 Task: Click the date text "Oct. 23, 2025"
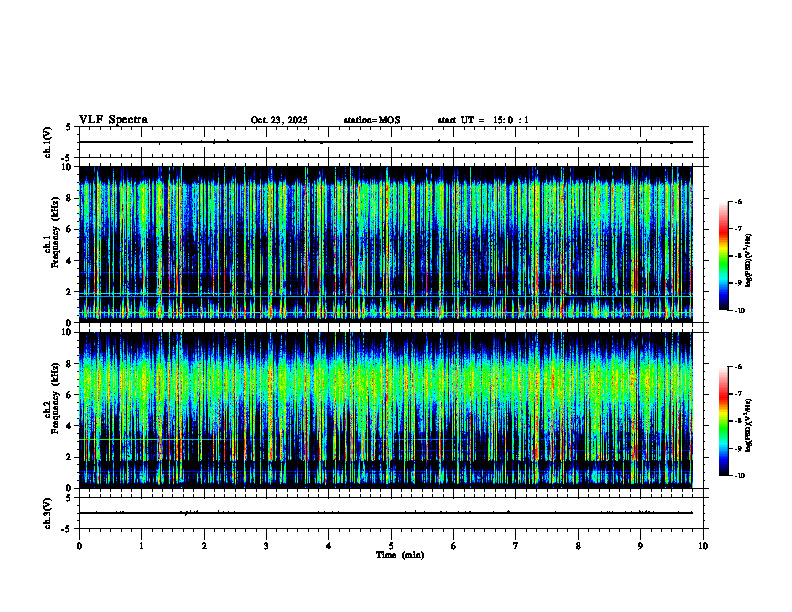(279, 120)
